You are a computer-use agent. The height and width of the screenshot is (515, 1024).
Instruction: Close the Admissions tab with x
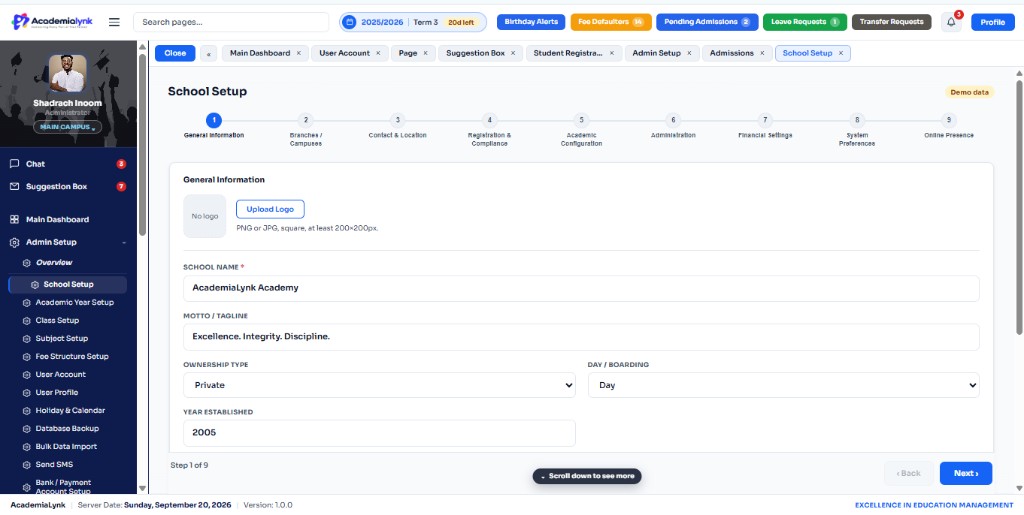[x=761, y=54]
